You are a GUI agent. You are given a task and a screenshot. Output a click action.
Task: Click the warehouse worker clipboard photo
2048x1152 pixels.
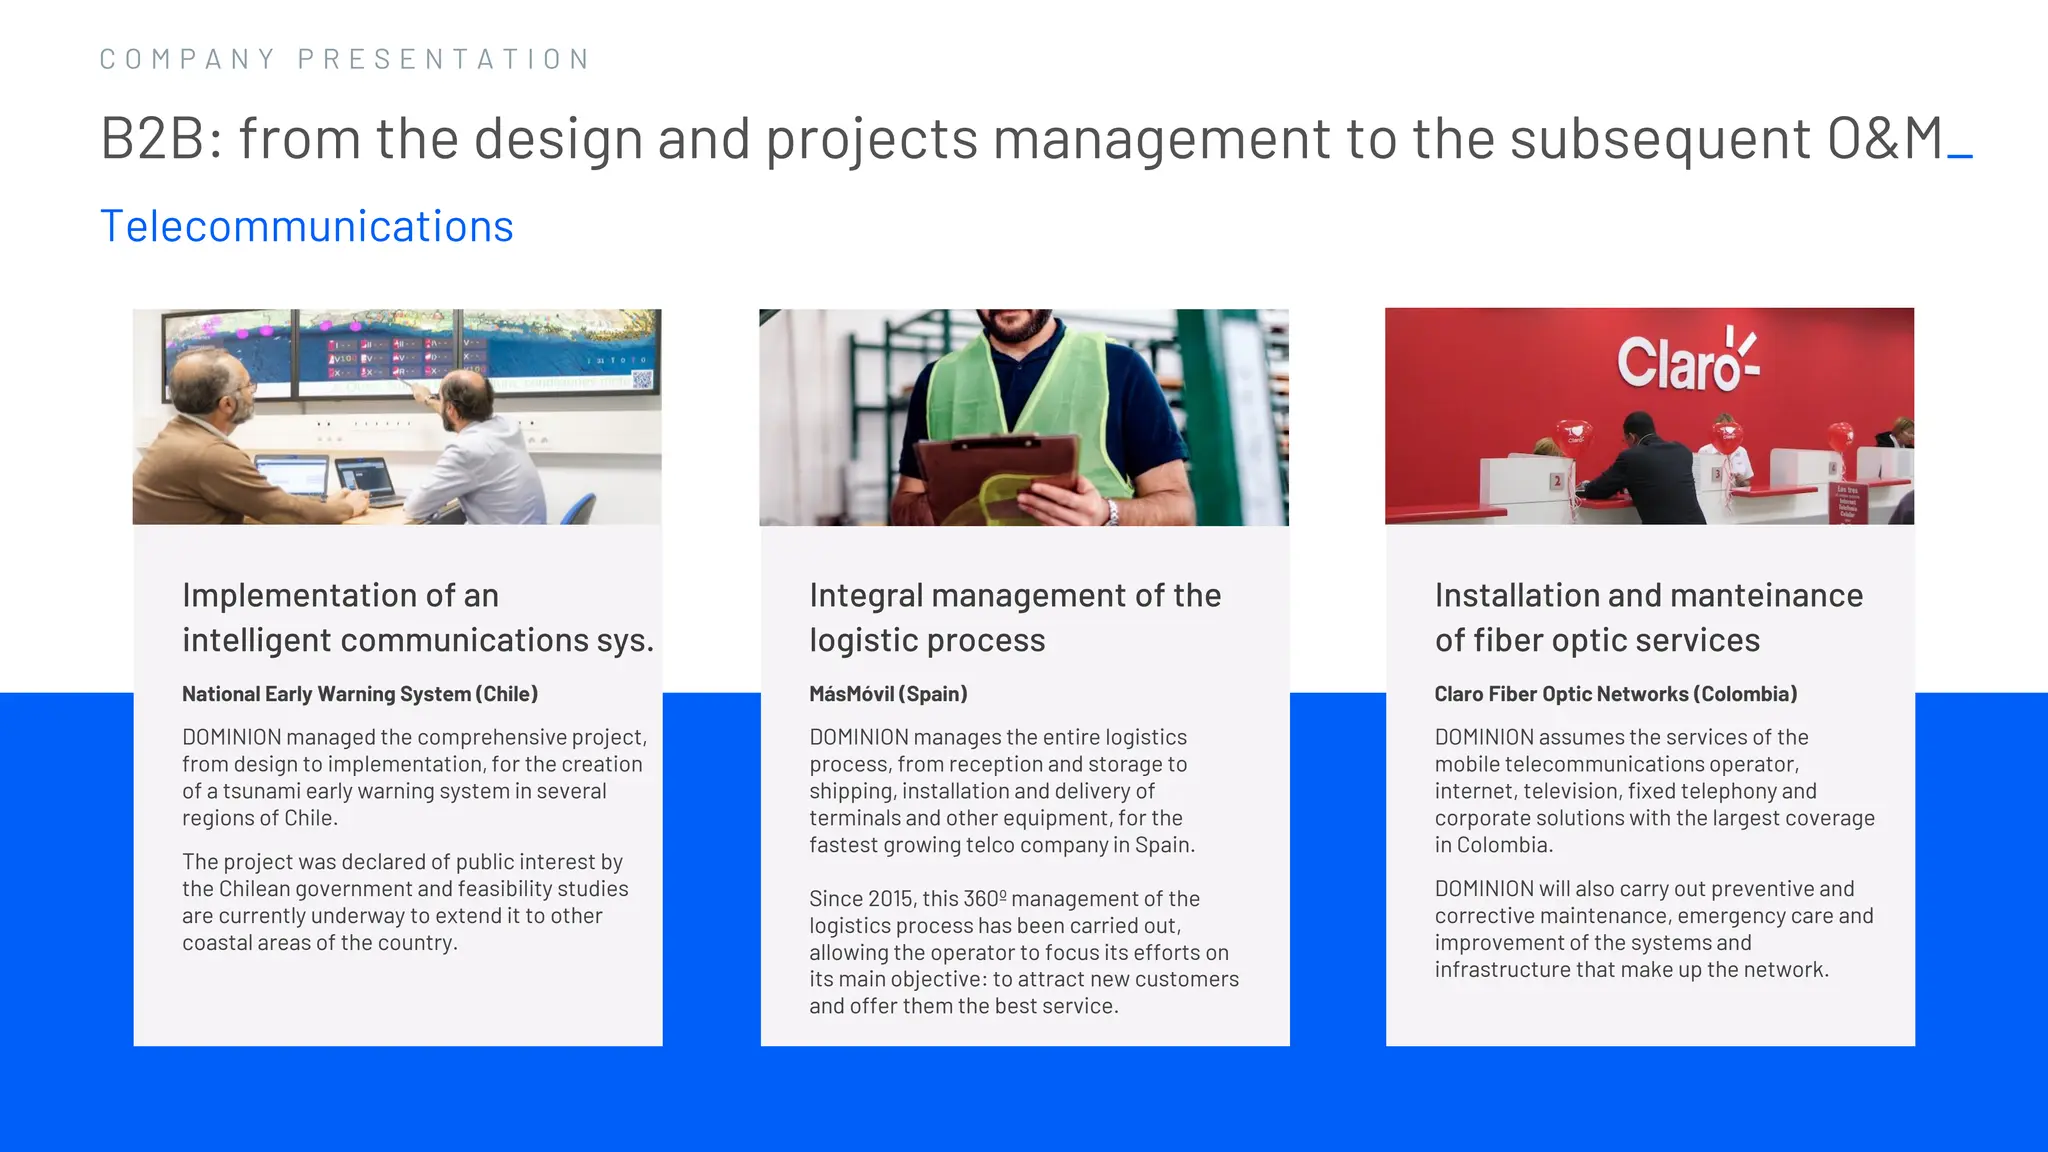1023,416
